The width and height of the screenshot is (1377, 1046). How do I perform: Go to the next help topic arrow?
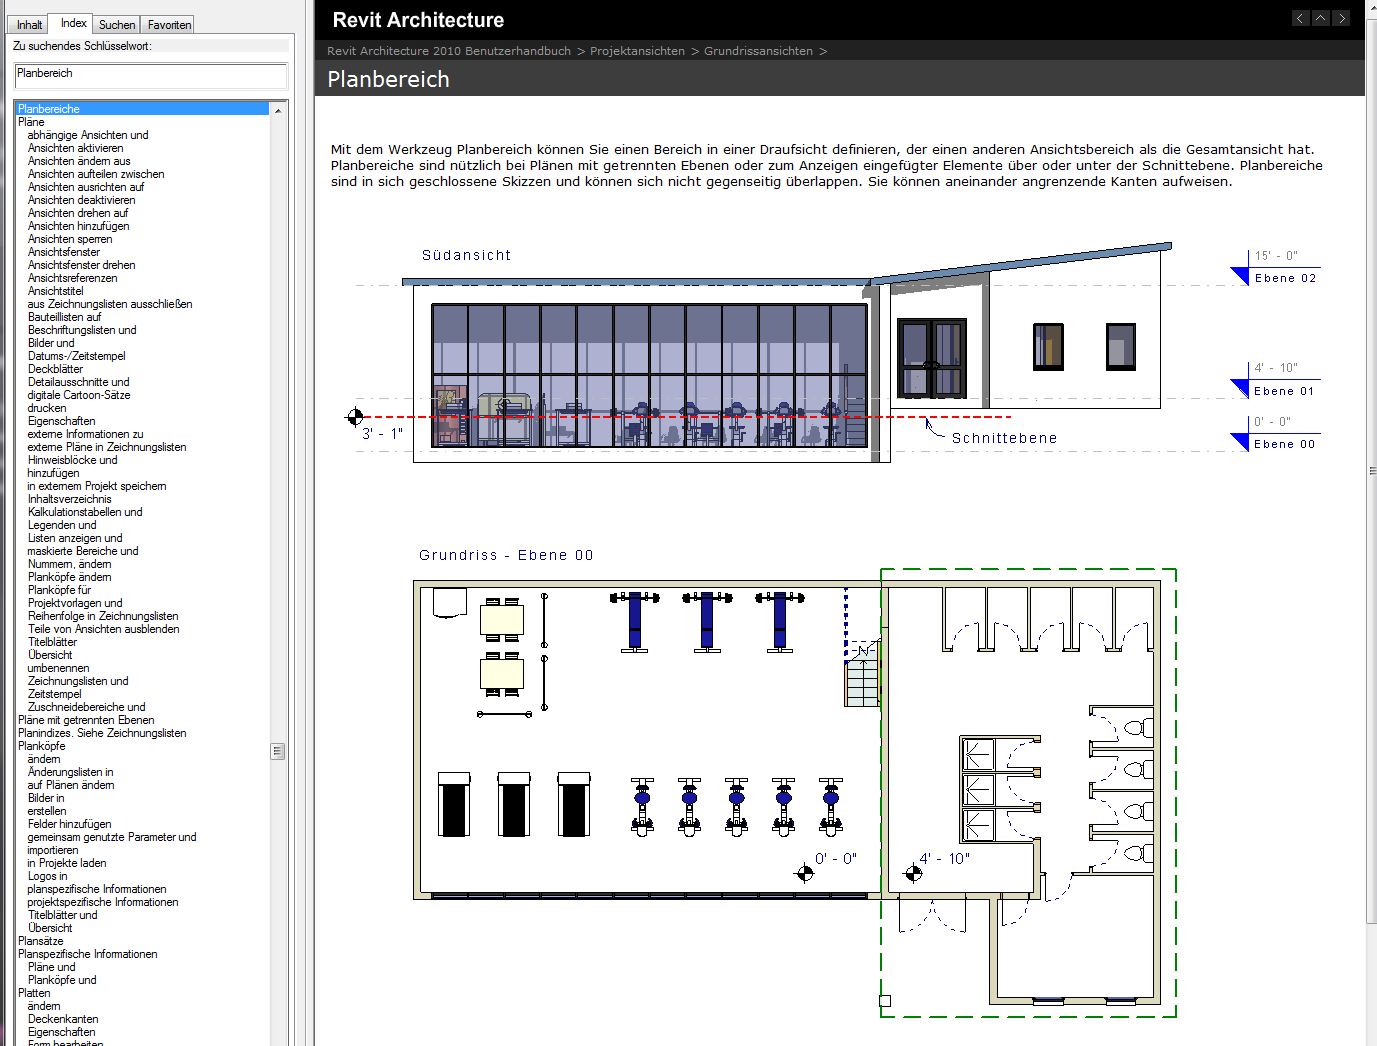point(1342,18)
